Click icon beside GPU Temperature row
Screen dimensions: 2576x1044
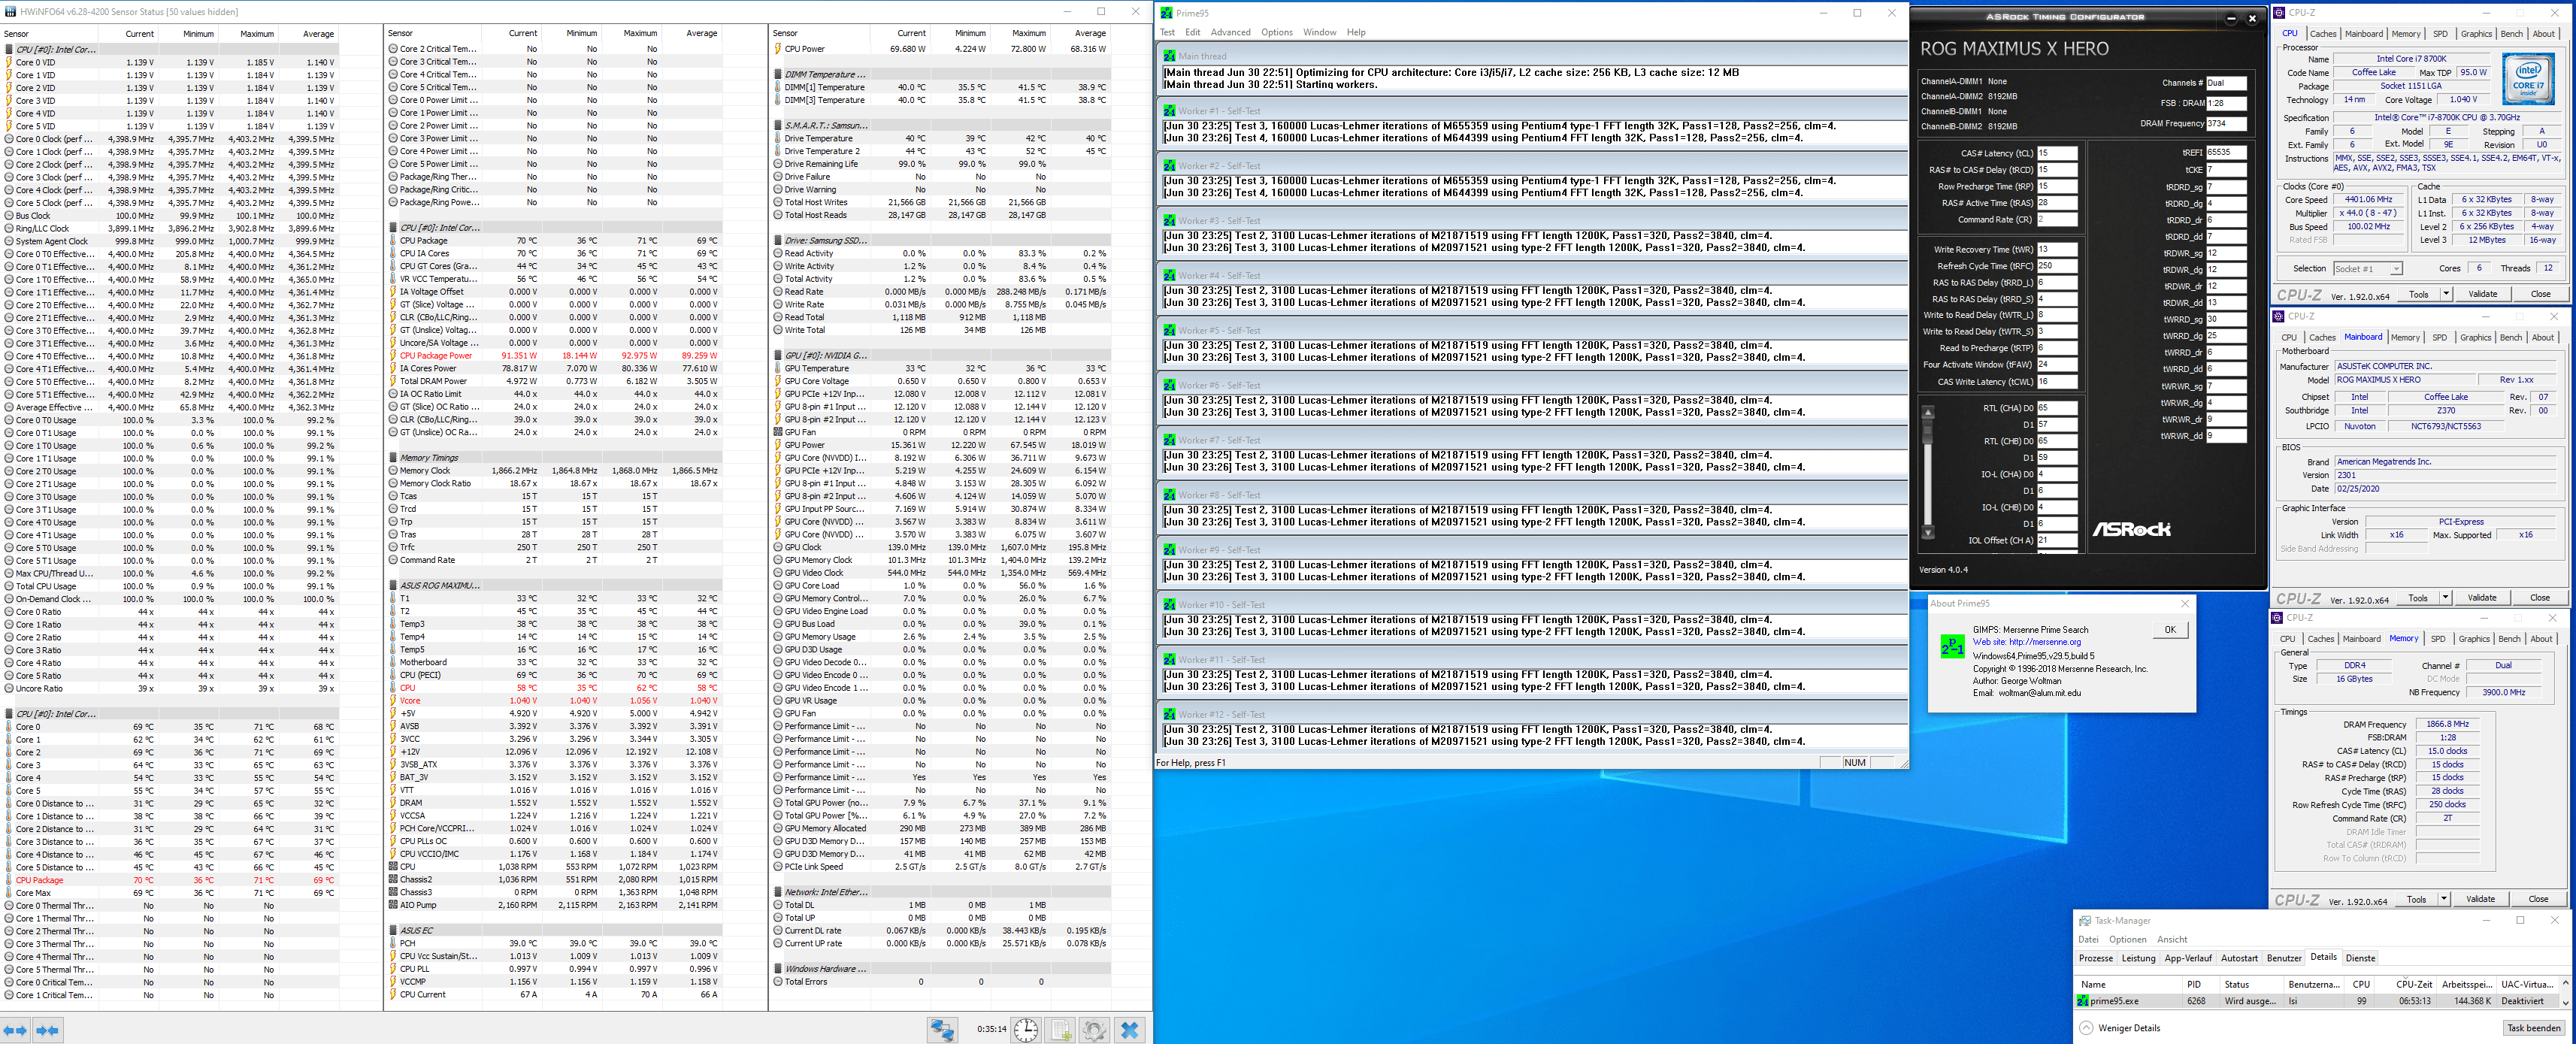tap(777, 368)
